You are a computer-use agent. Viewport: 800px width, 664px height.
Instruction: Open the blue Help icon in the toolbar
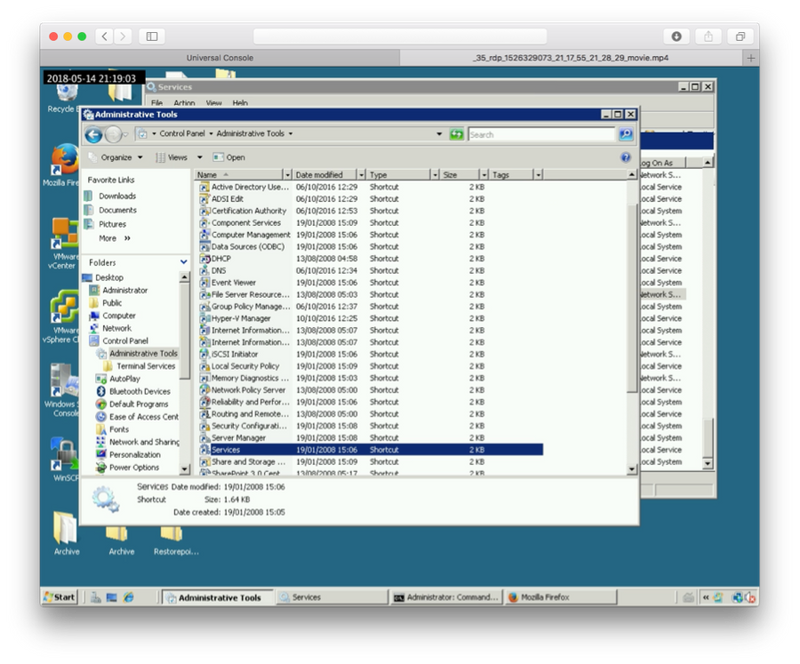pos(626,157)
